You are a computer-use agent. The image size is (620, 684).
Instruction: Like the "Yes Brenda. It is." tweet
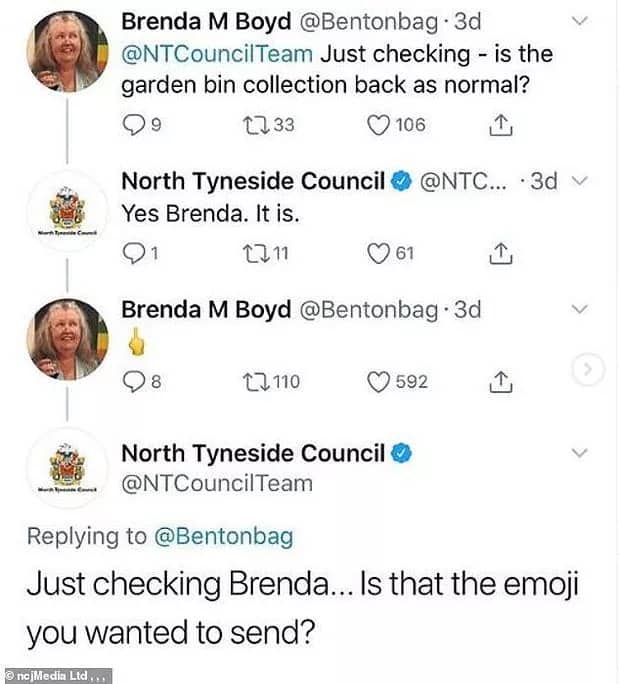coord(379,254)
